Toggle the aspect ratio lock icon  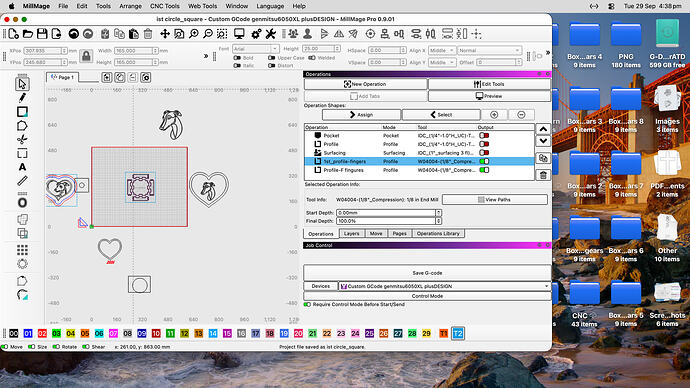click(x=86, y=56)
